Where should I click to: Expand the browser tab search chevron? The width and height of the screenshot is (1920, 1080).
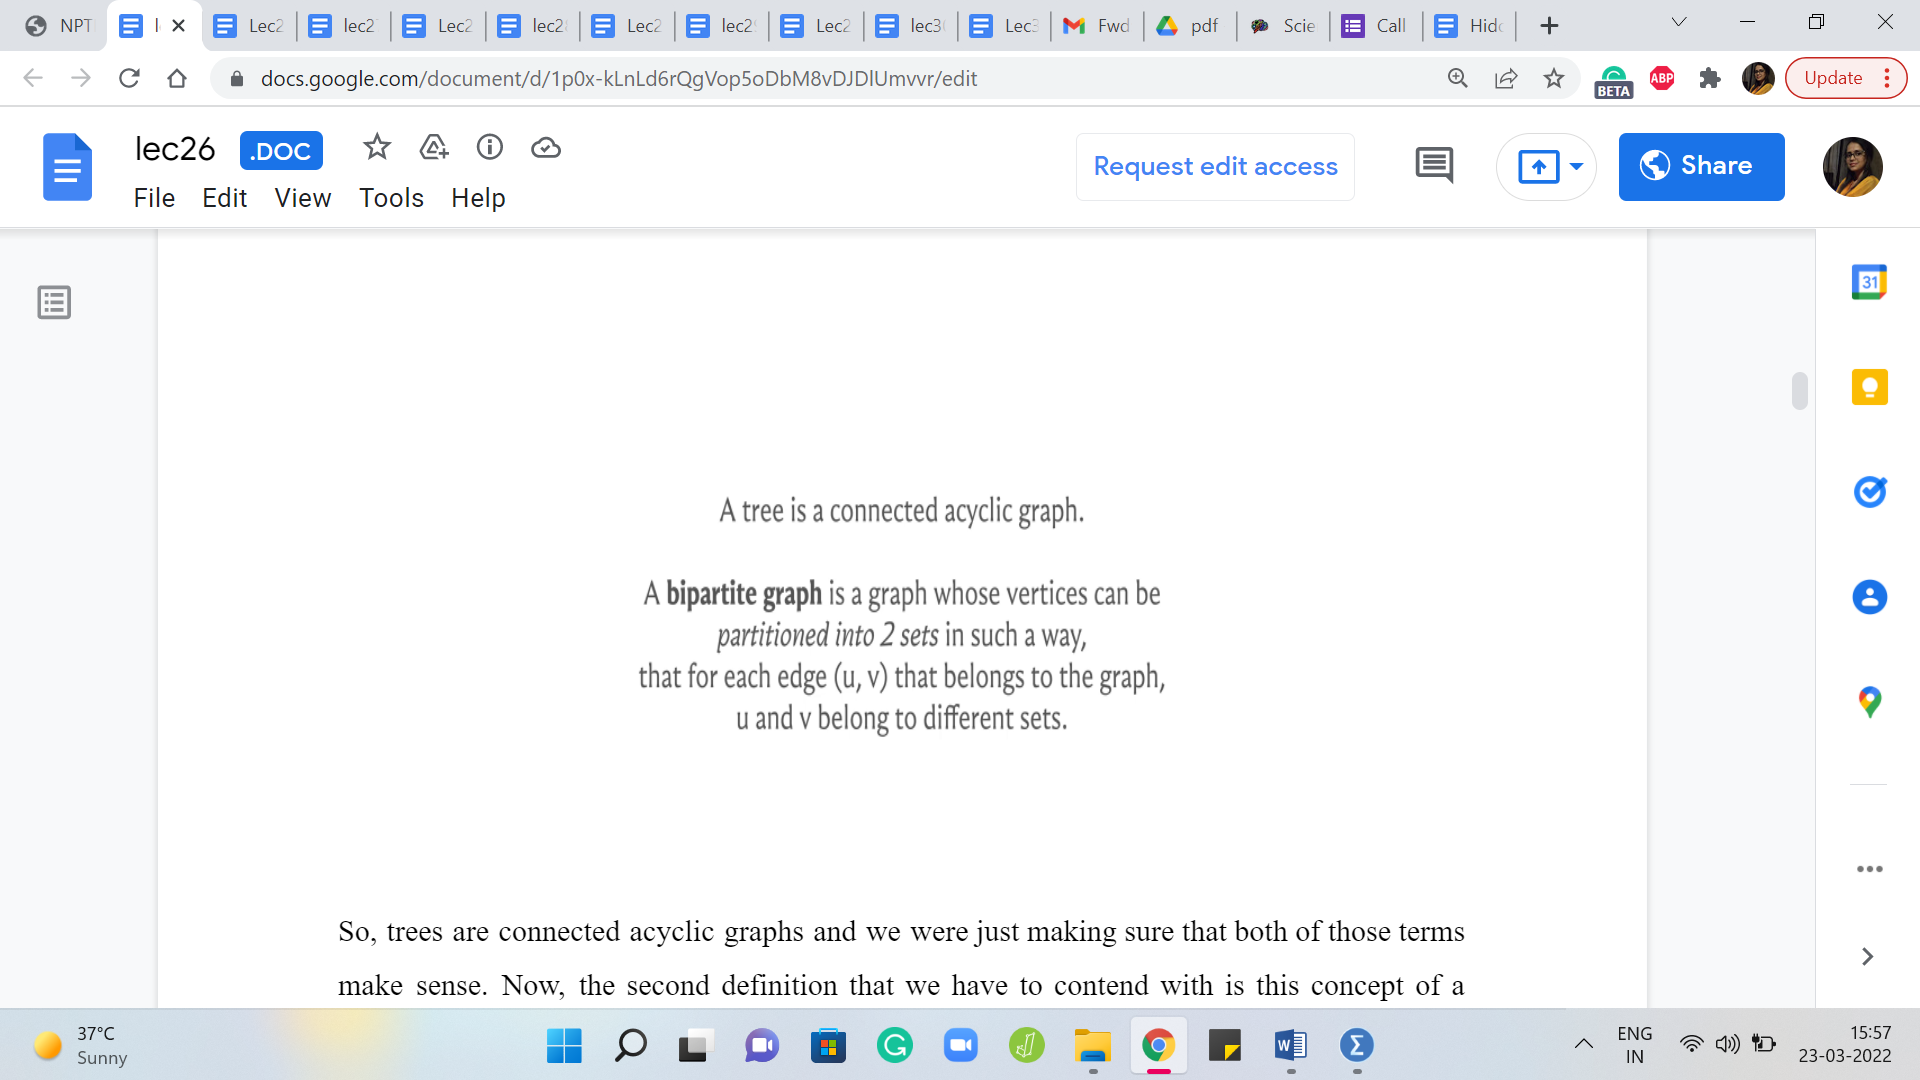pos(1679,23)
